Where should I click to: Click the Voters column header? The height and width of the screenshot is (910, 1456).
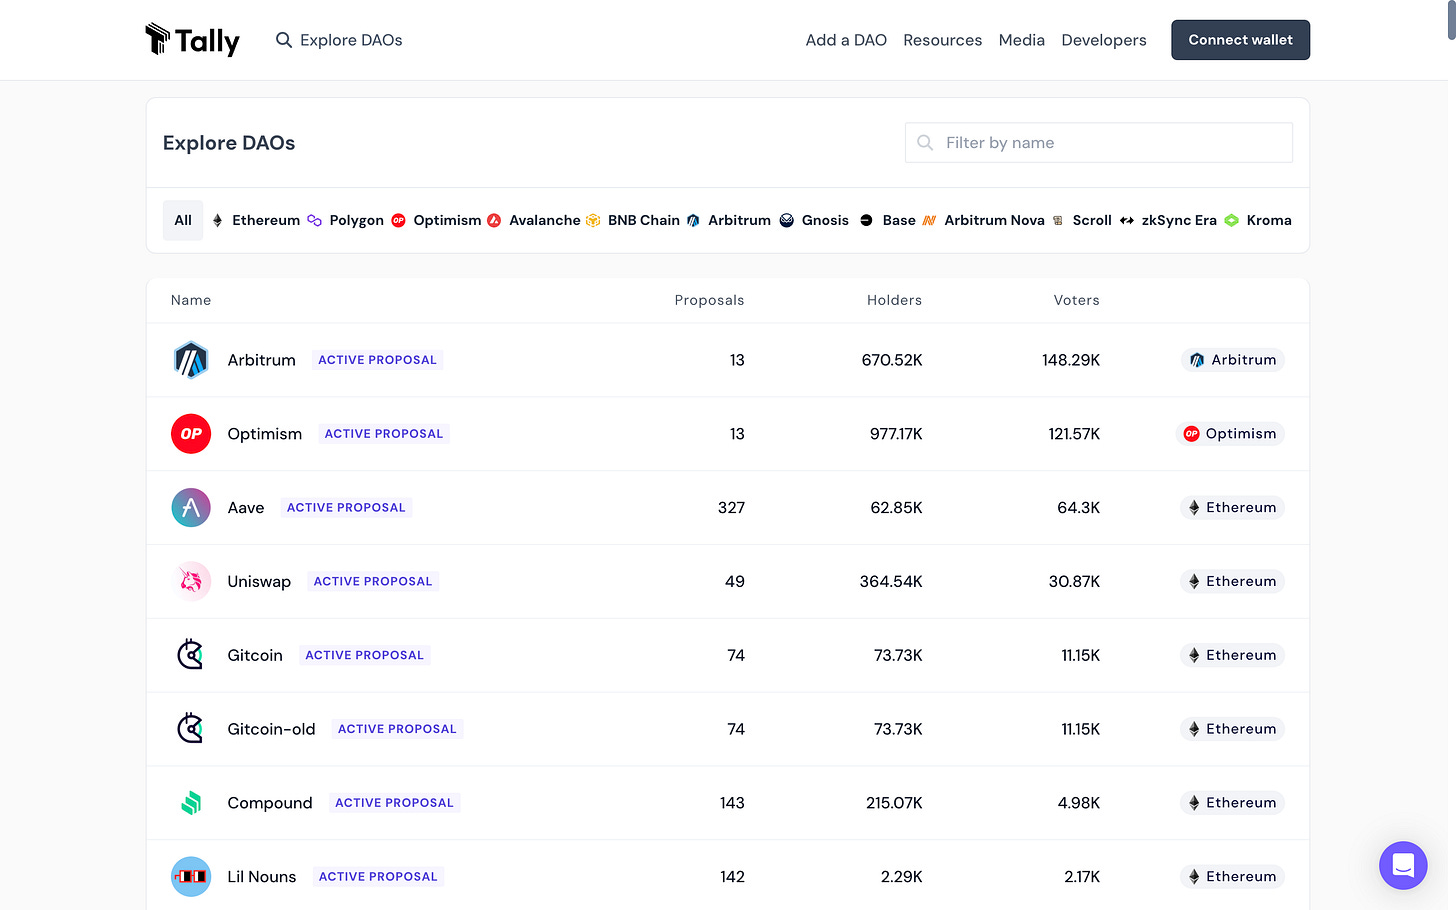(1076, 300)
